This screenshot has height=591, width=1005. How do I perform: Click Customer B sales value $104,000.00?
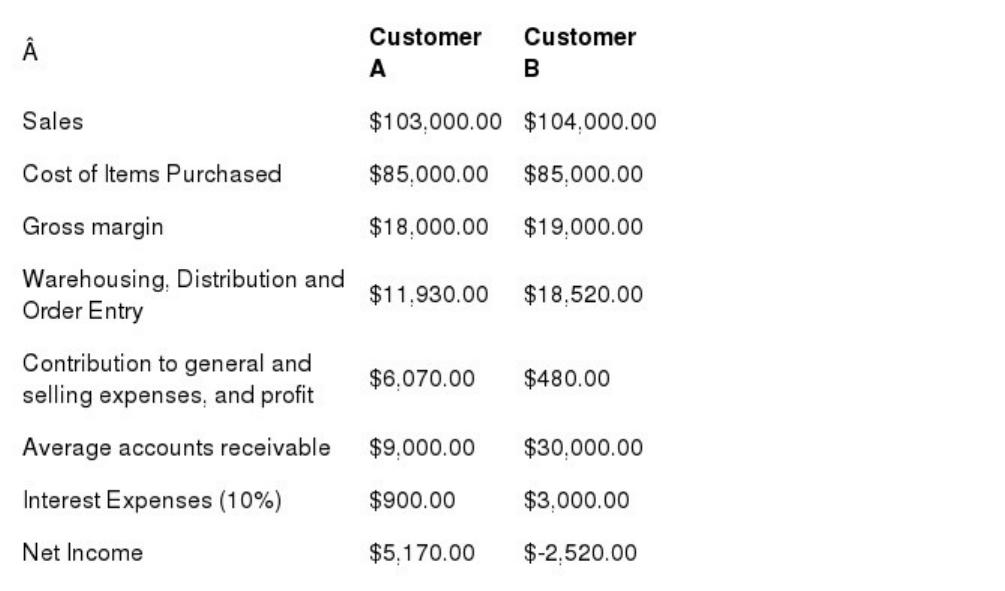(x=590, y=121)
